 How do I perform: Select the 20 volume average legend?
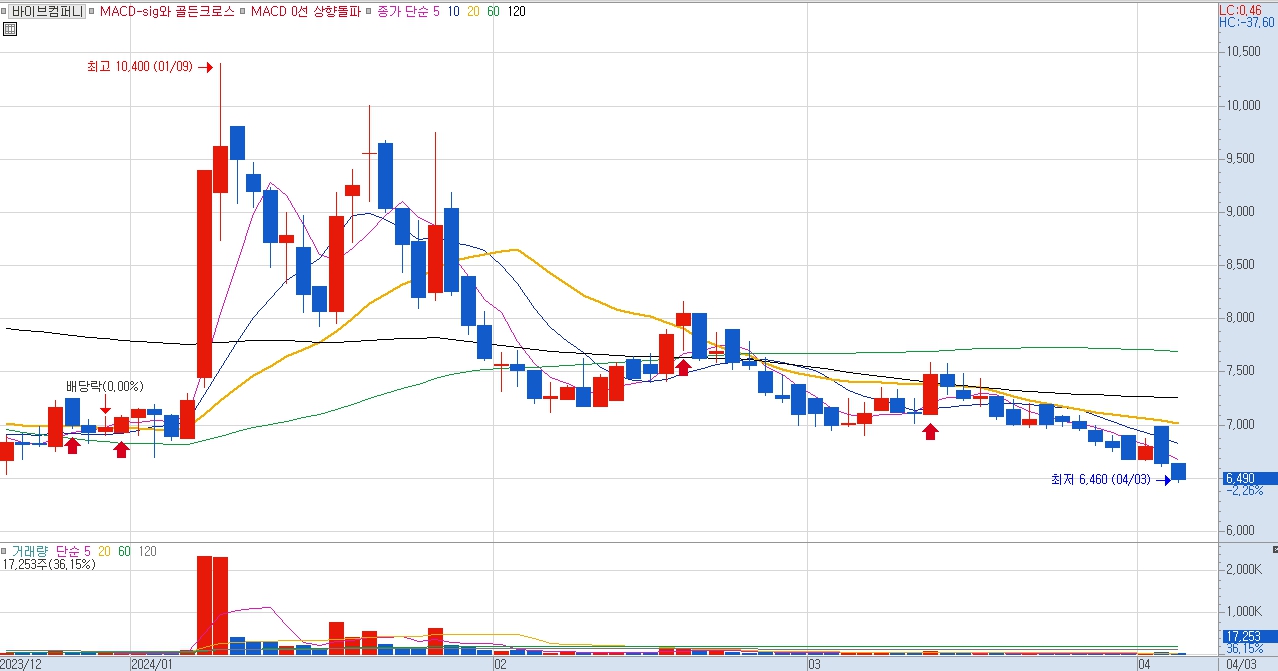point(105,551)
